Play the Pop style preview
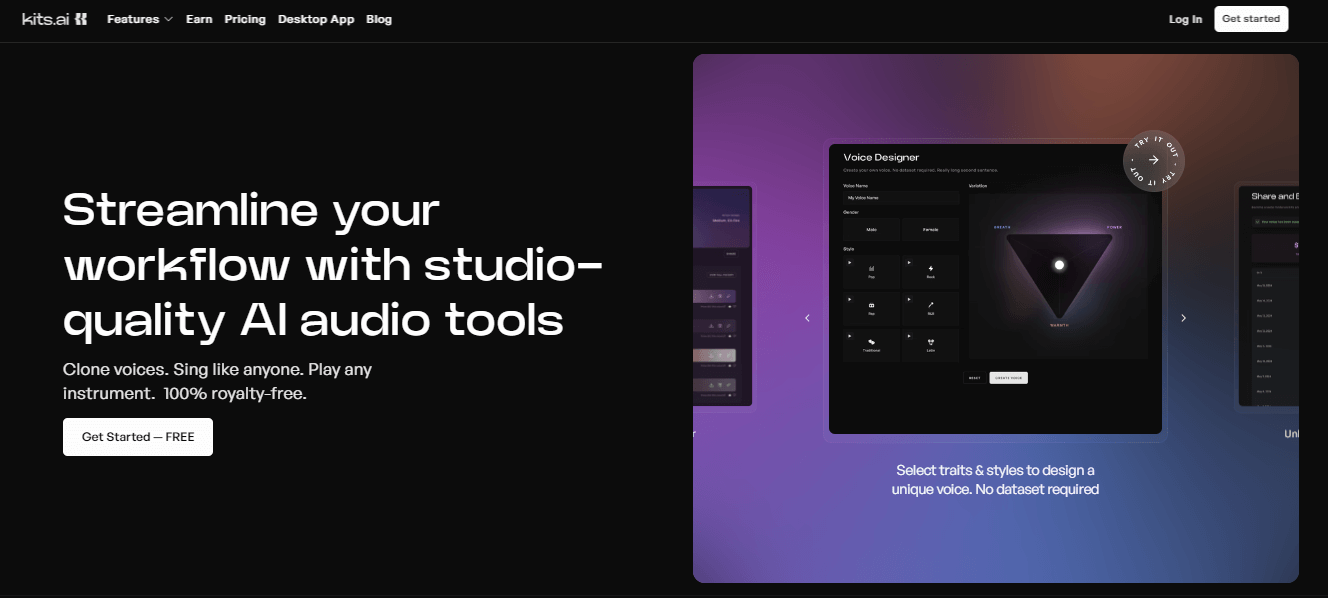 point(850,263)
